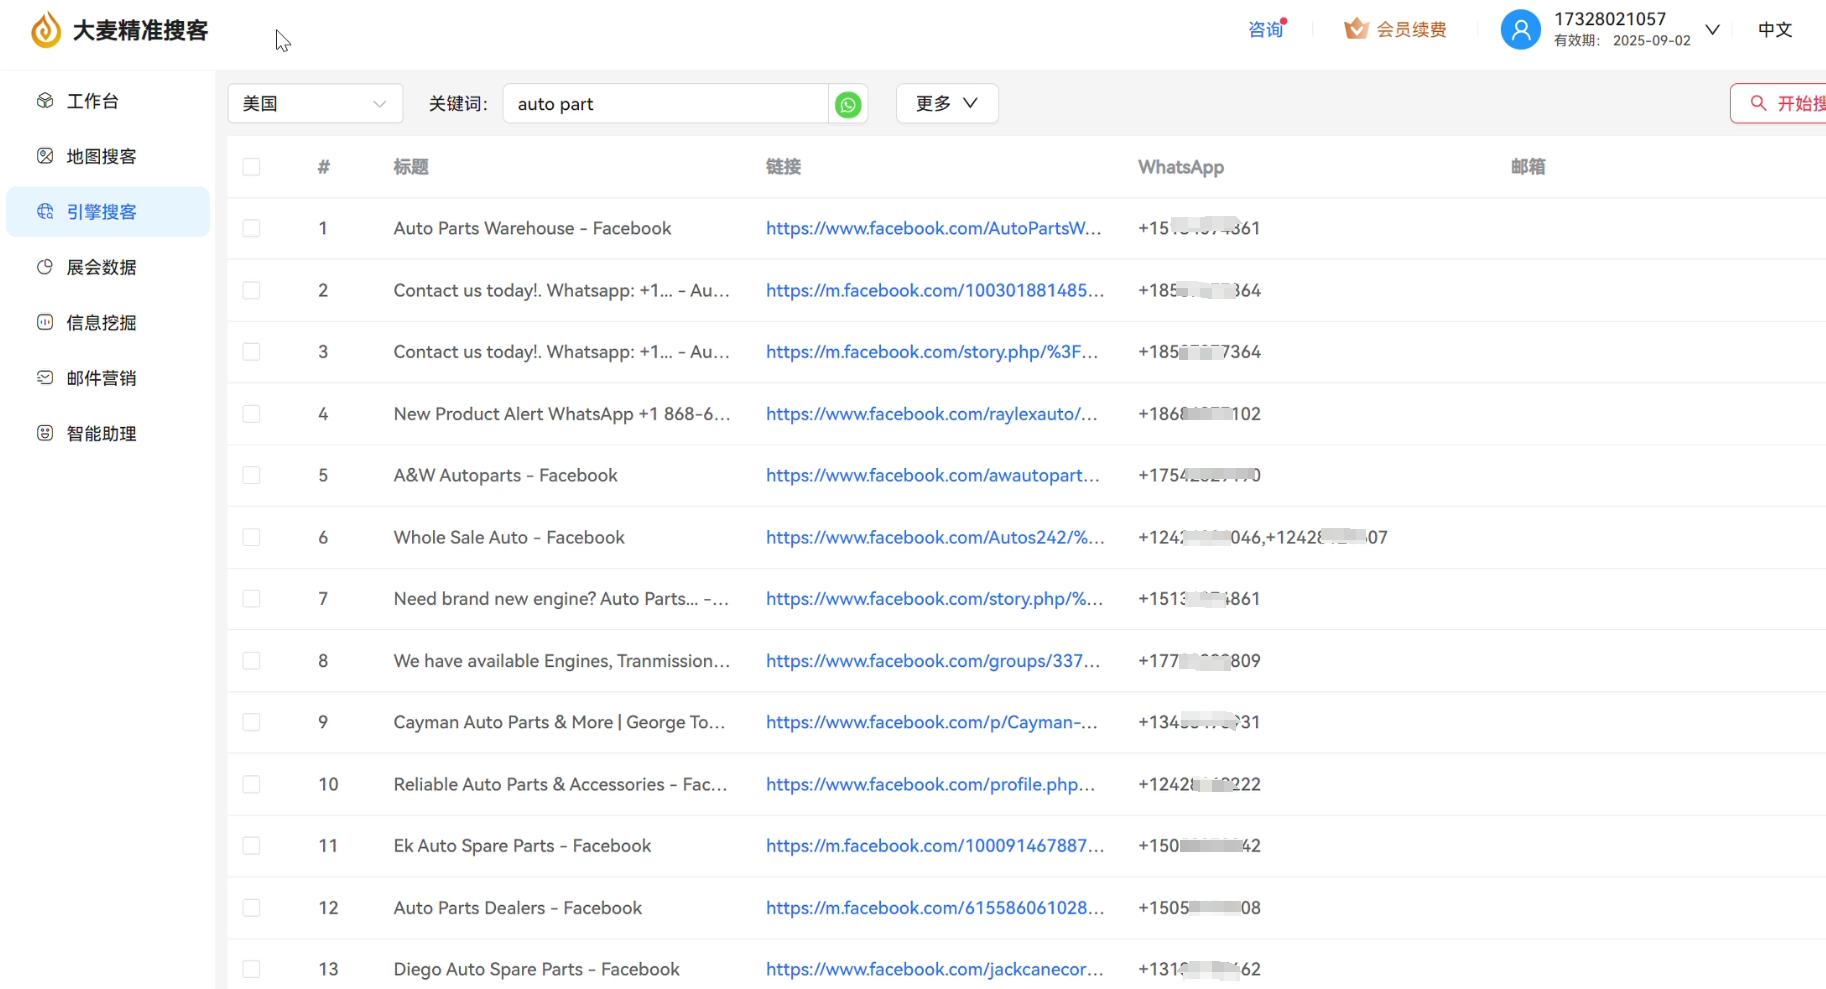Open the 智能助理 sidebar icon
Image resolution: width=1826 pixels, height=989 pixels.
pos(45,433)
